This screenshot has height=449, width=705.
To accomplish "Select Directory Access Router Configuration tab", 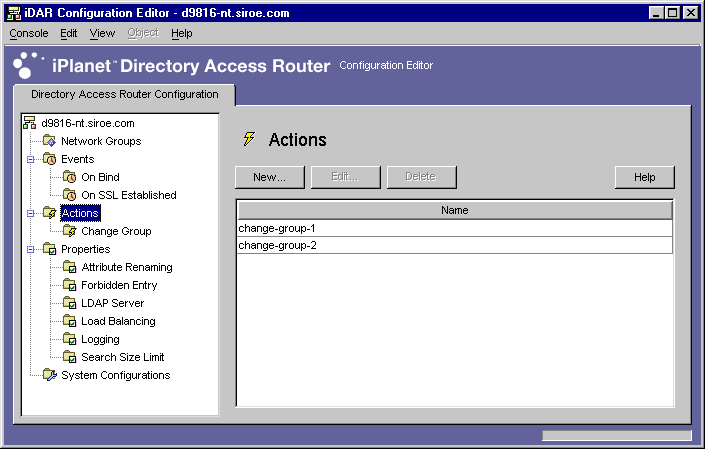I will click(125, 94).
